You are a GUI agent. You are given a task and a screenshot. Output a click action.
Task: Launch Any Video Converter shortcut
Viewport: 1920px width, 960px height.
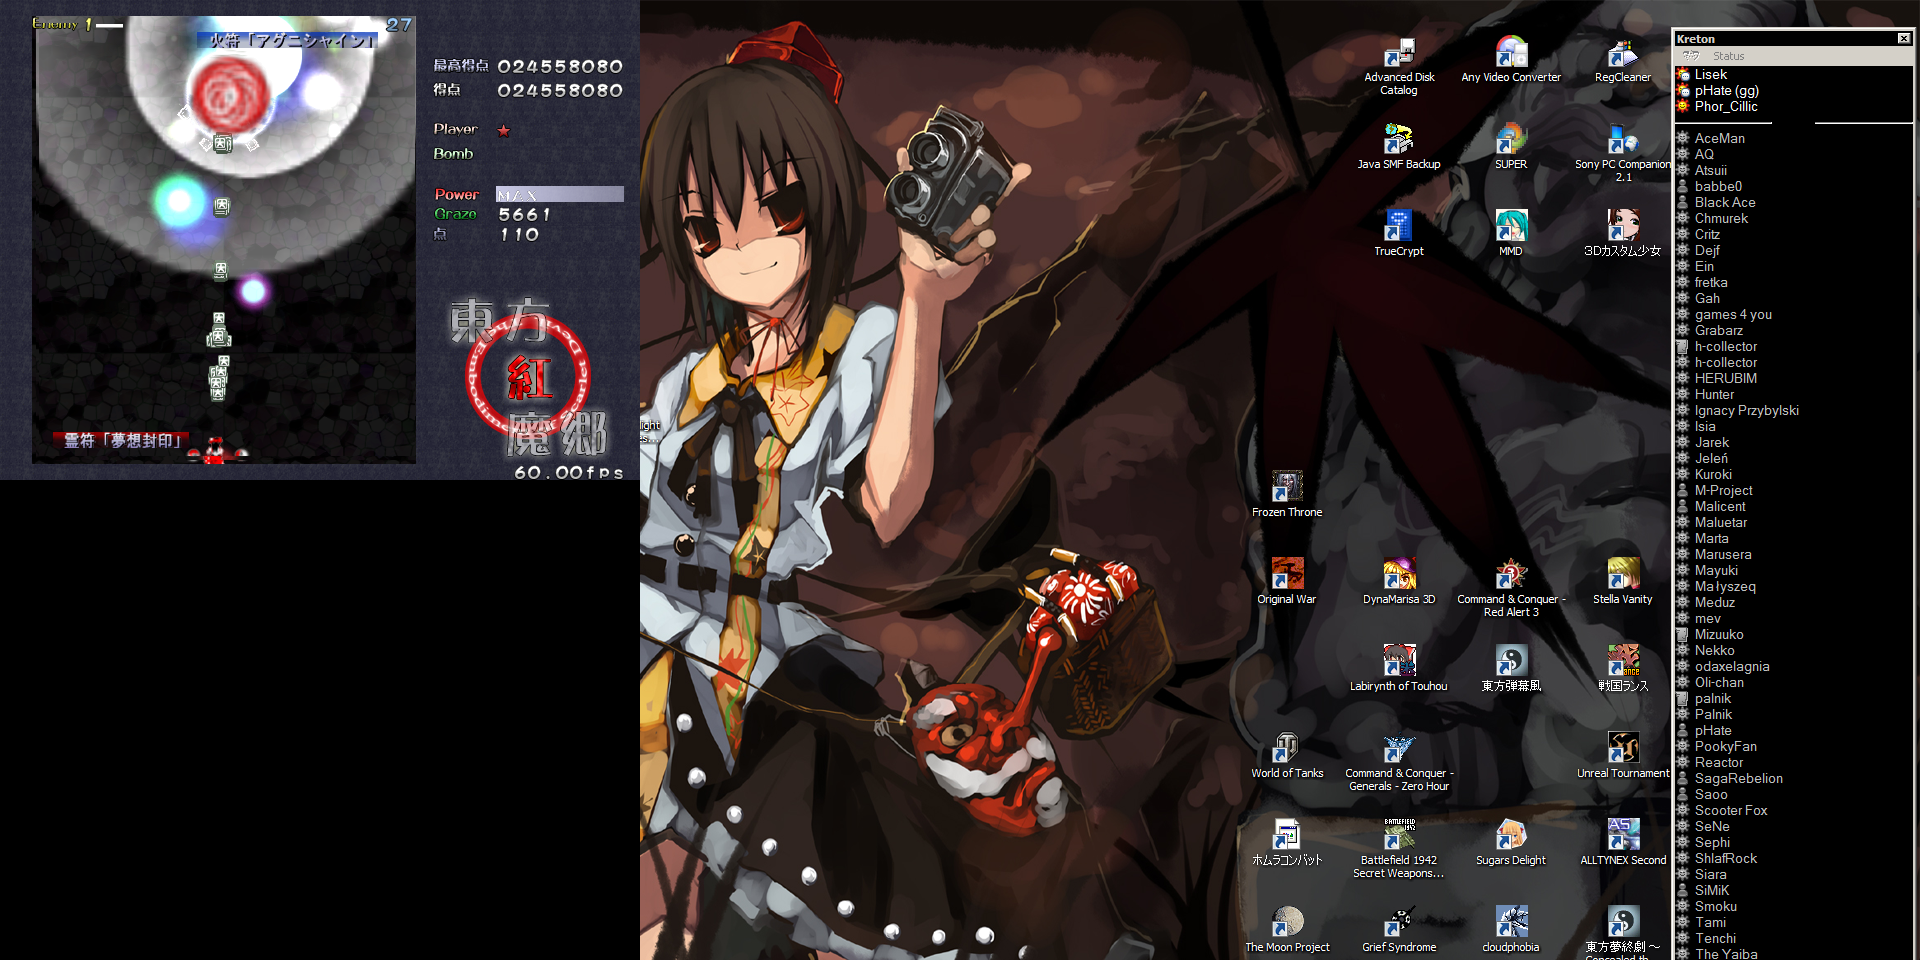[x=1510, y=53]
